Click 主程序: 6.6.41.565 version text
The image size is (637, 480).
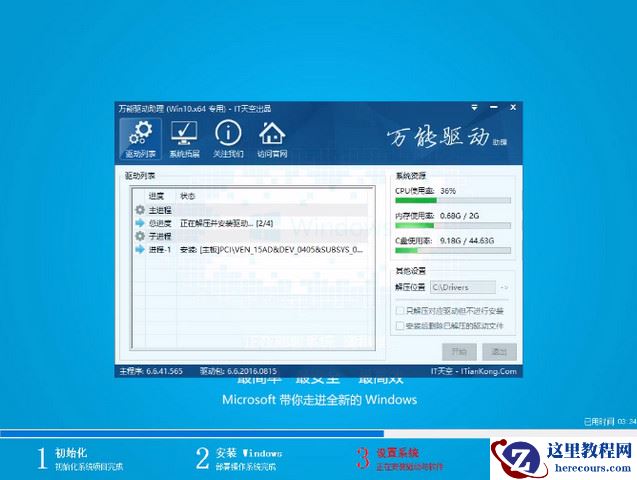pos(151,371)
